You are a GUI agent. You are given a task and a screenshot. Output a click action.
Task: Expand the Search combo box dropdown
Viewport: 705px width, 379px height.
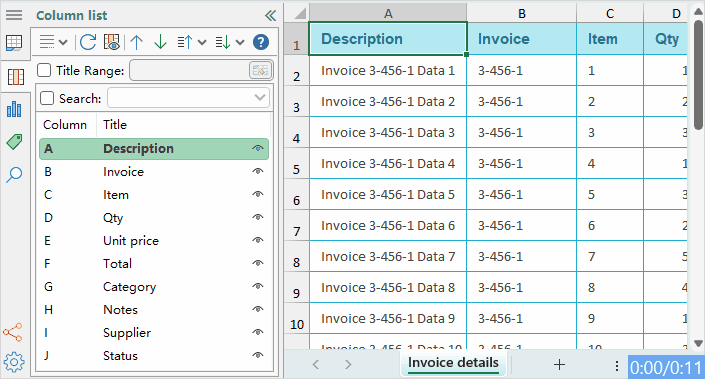pyautogui.click(x=259, y=98)
